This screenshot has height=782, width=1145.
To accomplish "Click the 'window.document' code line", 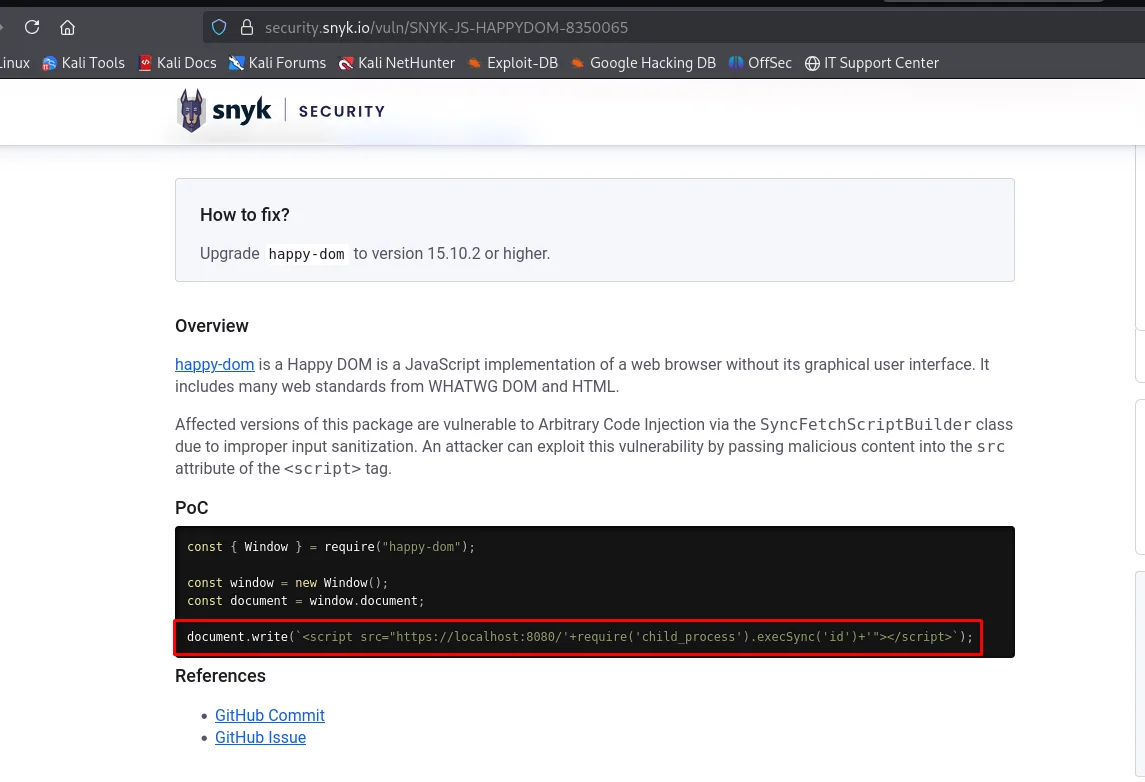I will (x=305, y=601).
